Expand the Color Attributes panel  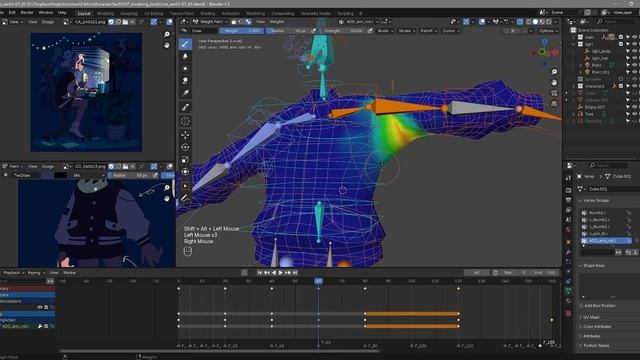pos(597,327)
